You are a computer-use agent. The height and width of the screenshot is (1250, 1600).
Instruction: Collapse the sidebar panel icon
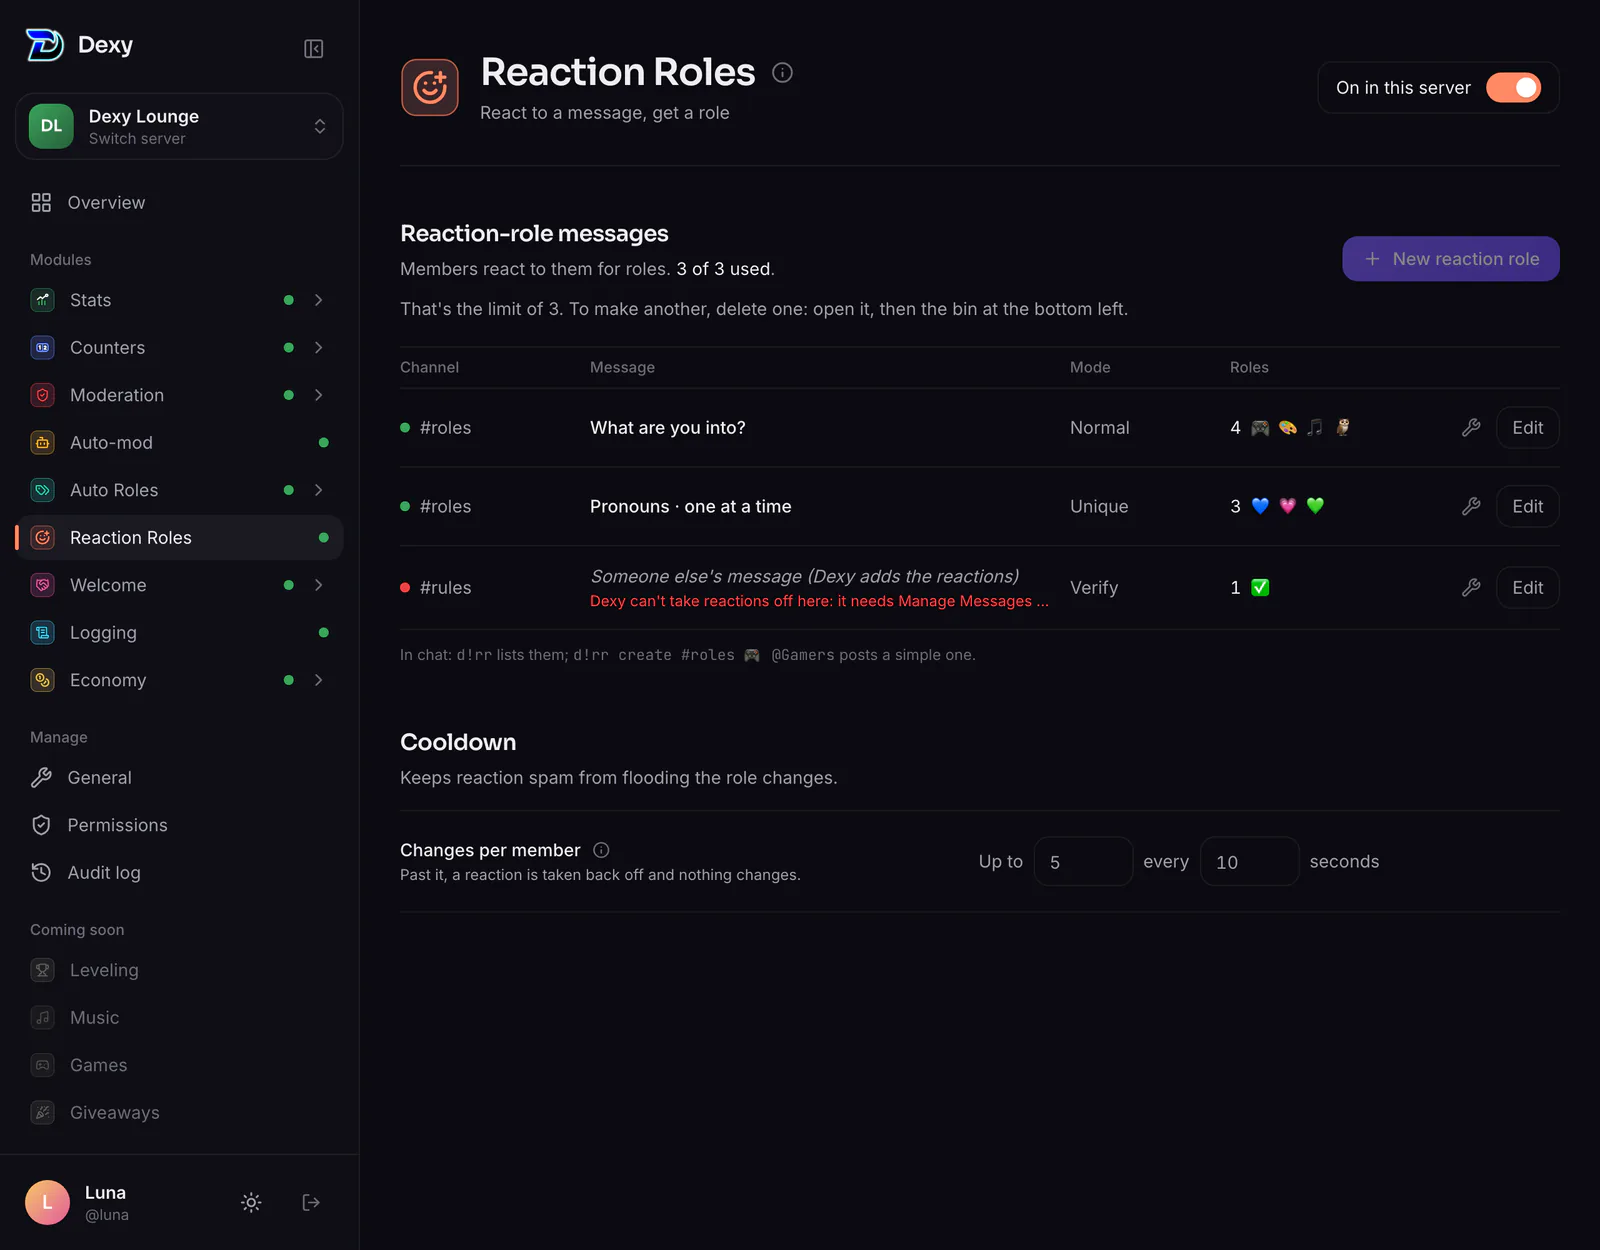[313, 49]
